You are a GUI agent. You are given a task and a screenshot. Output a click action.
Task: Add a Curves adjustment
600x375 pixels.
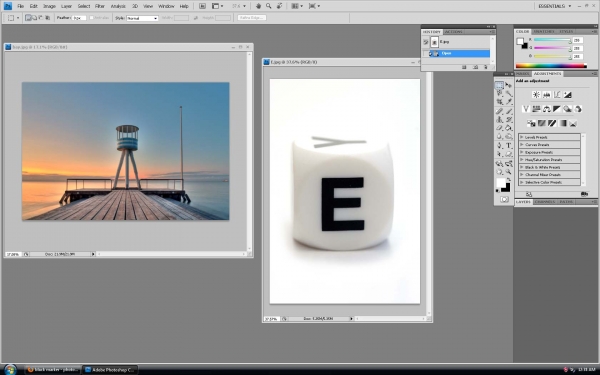pyautogui.click(x=557, y=95)
